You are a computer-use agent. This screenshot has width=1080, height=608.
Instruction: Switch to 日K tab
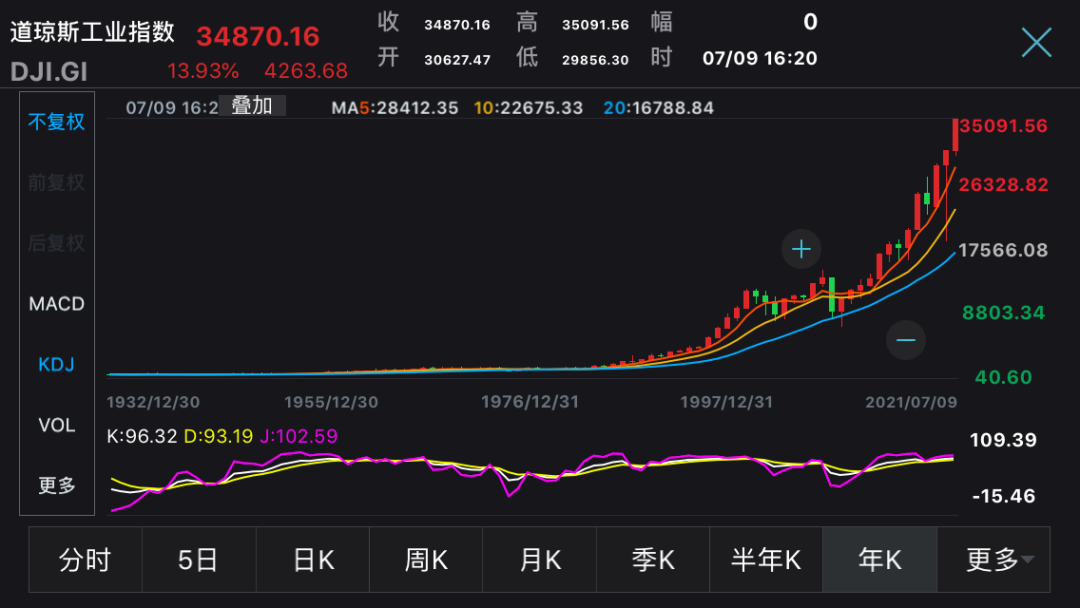(x=313, y=560)
